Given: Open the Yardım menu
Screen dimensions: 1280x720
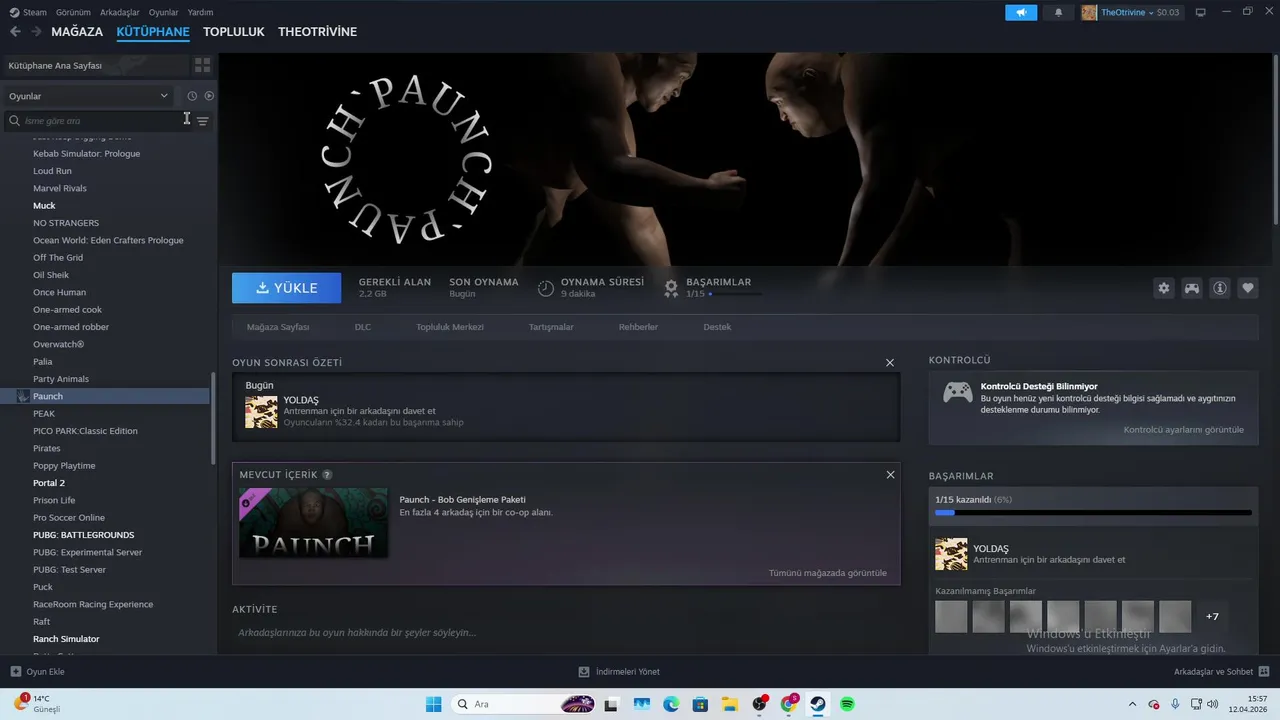Looking at the screenshot, I should pyautogui.click(x=200, y=12).
